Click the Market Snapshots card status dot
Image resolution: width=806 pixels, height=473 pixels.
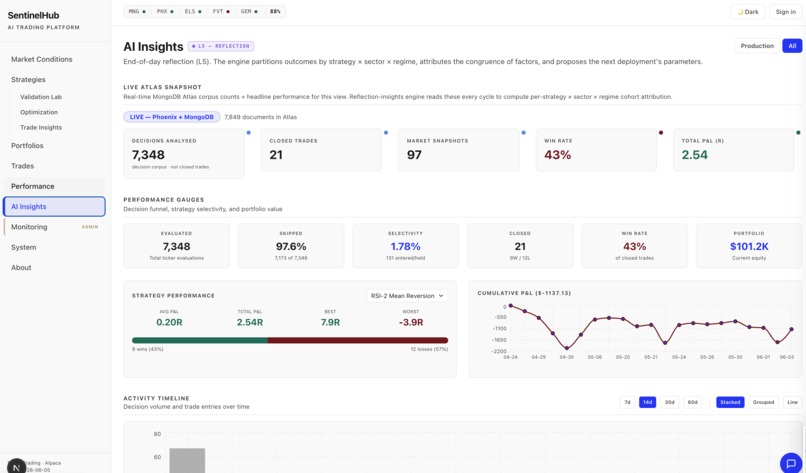524,133
